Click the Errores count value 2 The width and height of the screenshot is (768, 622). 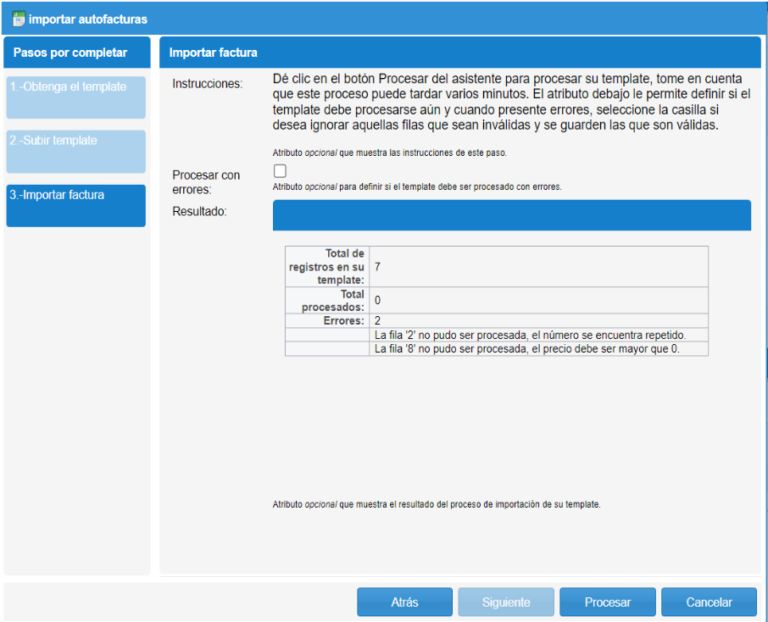[377, 321]
